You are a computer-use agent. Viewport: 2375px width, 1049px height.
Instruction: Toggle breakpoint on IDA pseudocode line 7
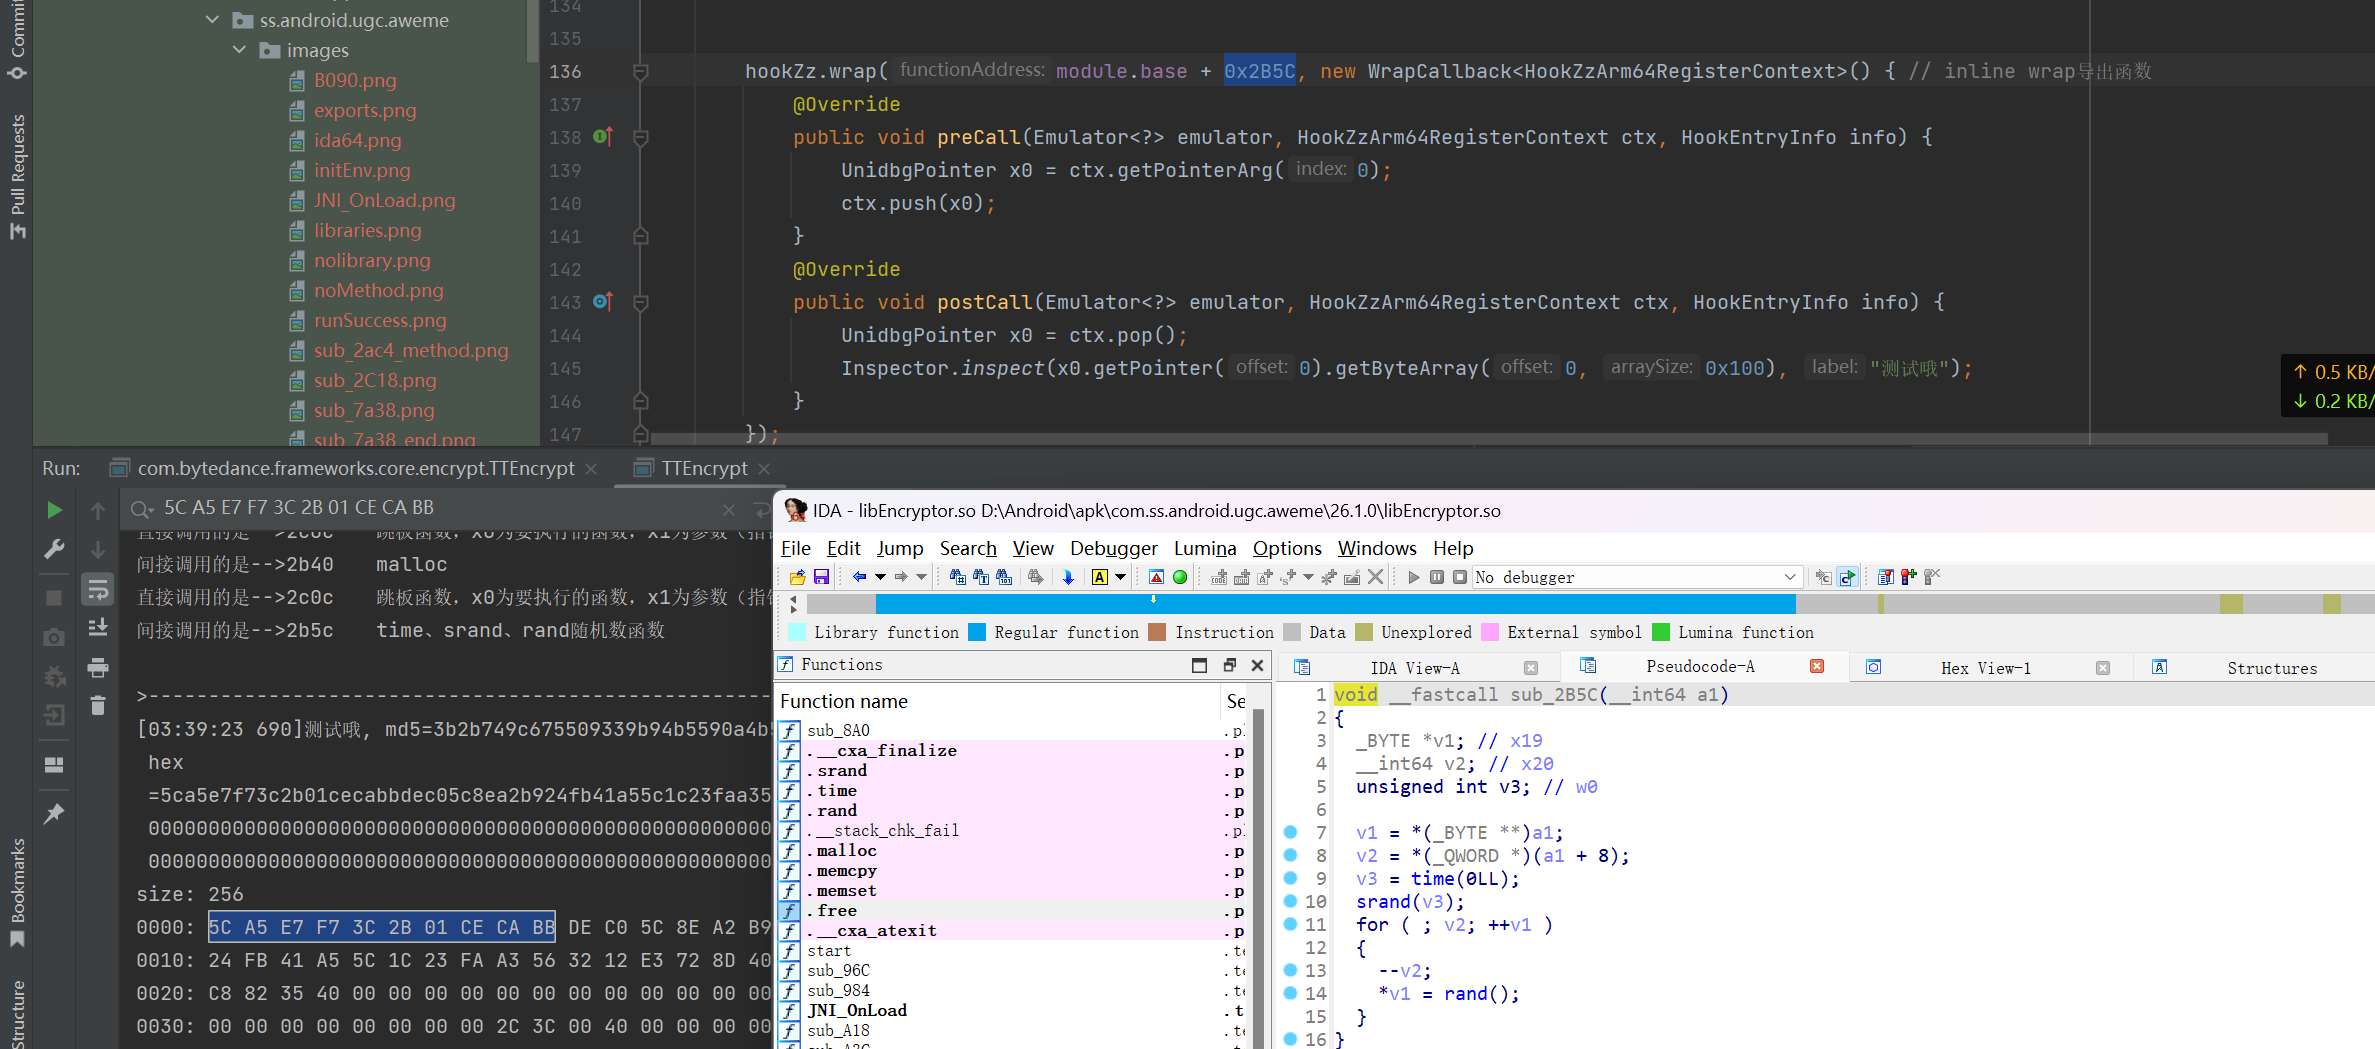point(1290,832)
